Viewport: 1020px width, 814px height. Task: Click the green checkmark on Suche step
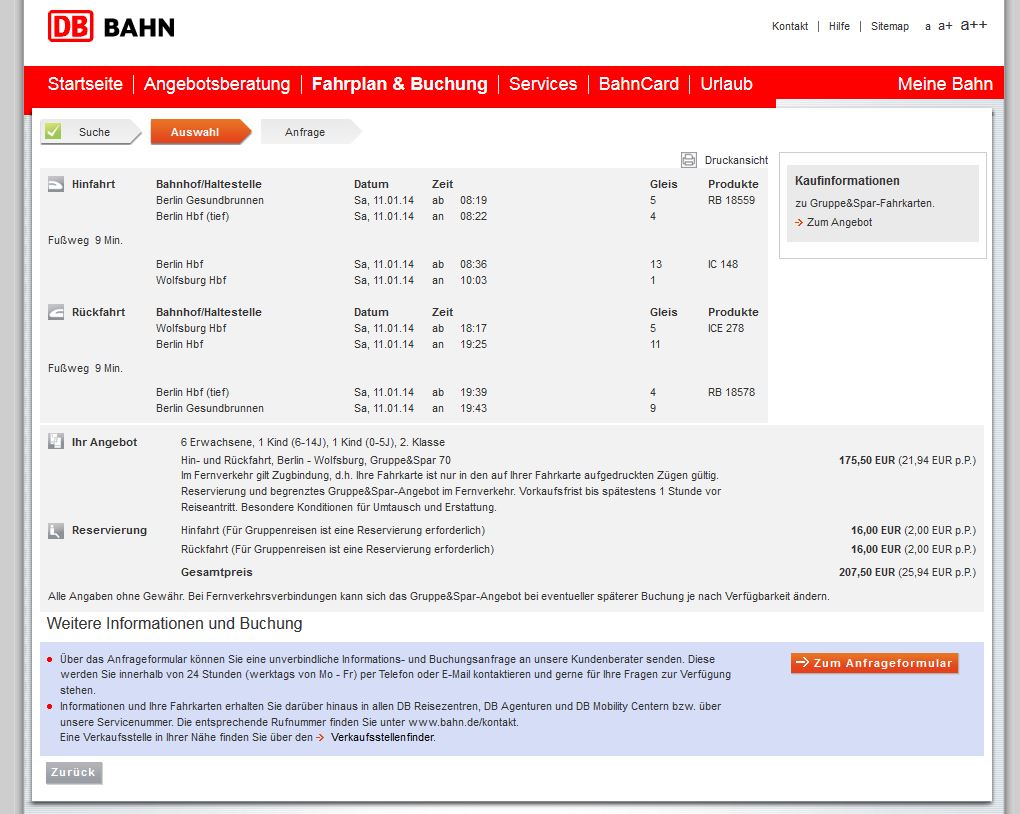[x=53, y=132]
